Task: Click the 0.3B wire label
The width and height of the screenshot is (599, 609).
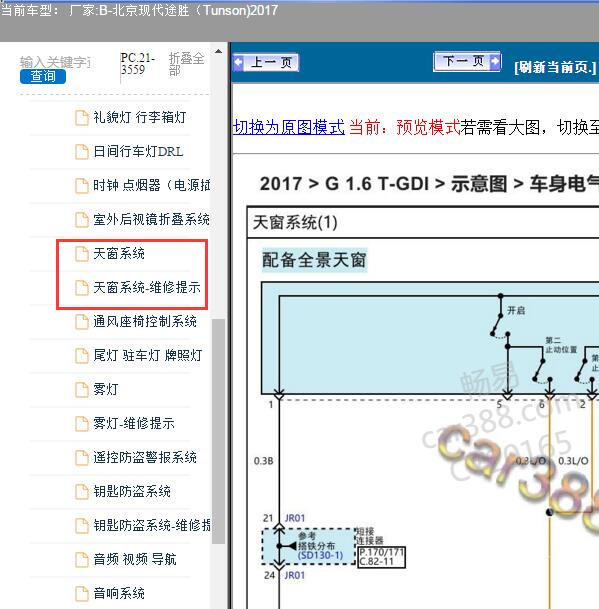Action: click(264, 461)
